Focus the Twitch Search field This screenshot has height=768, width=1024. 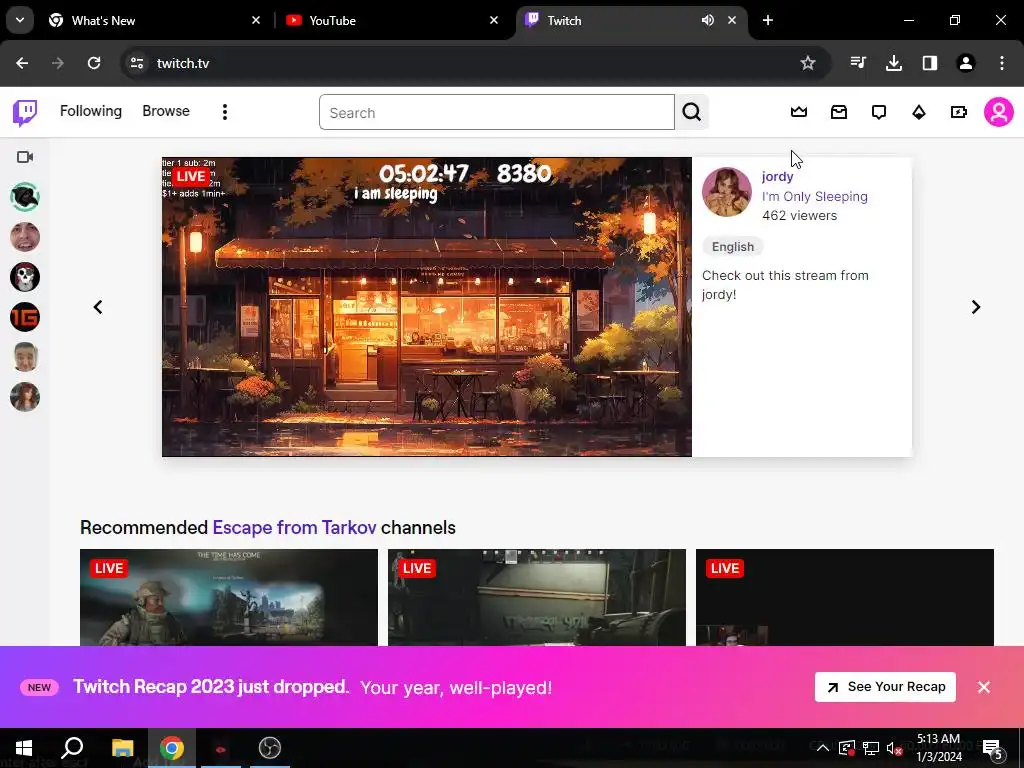tap(496, 112)
